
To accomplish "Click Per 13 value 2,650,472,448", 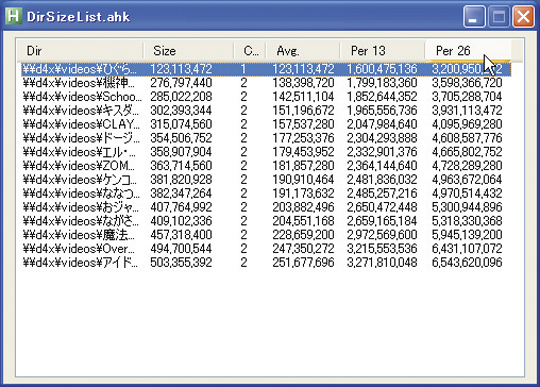I will 382,207.
